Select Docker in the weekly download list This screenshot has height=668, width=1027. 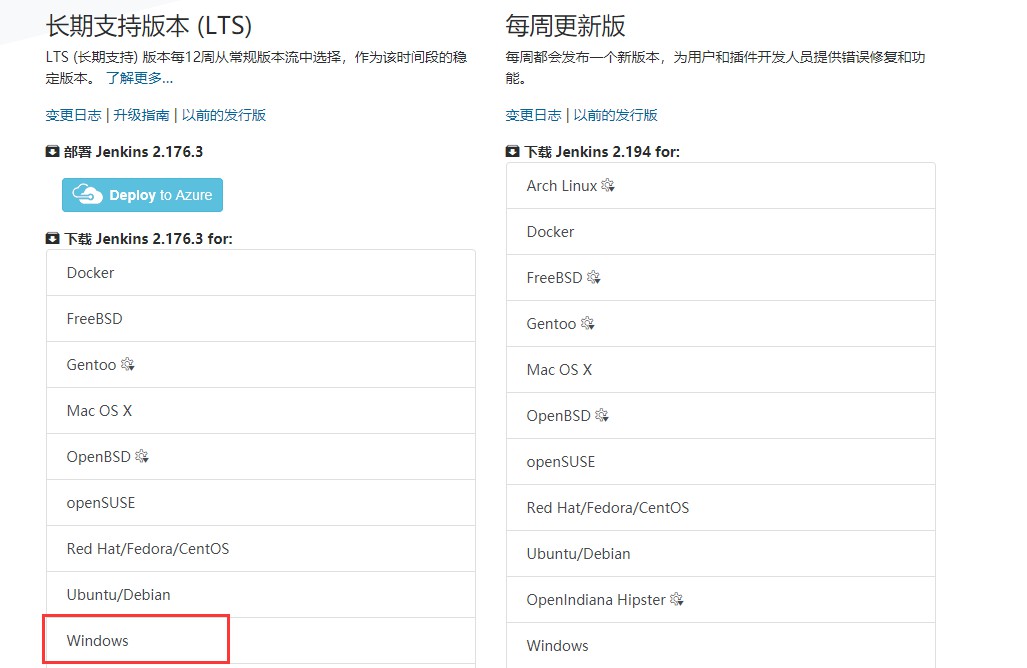click(x=720, y=232)
